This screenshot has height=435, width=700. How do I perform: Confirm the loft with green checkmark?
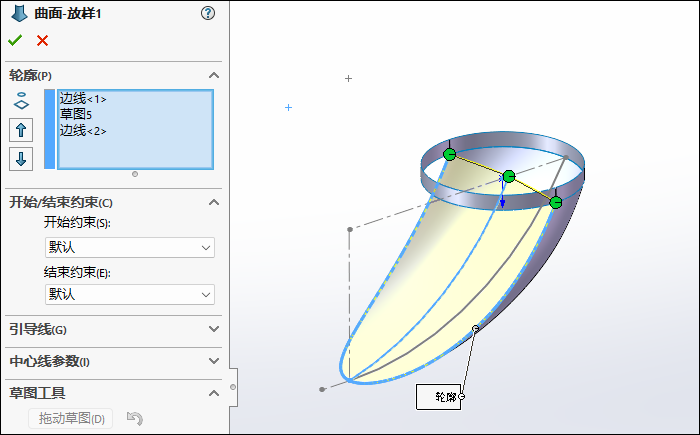15,41
